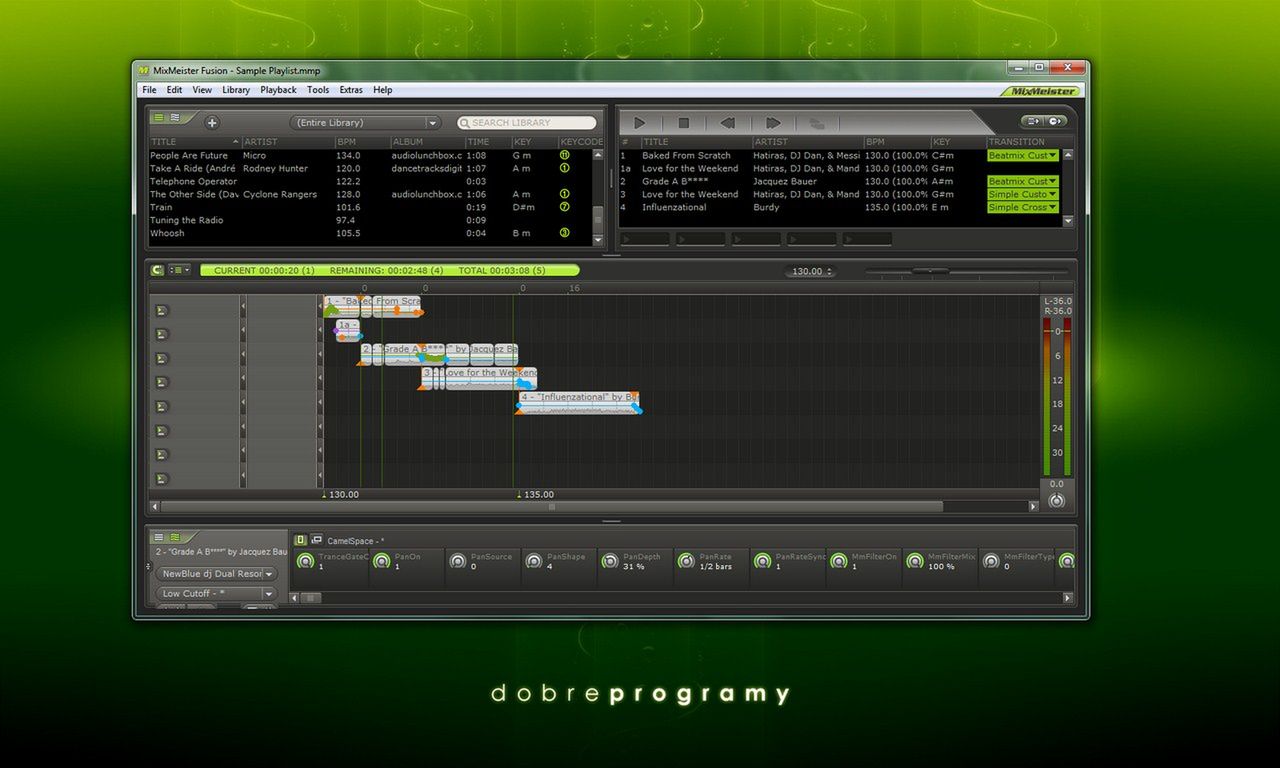Click the fourth timeline track header icon
This screenshot has width=1280, height=768.
tap(162, 382)
